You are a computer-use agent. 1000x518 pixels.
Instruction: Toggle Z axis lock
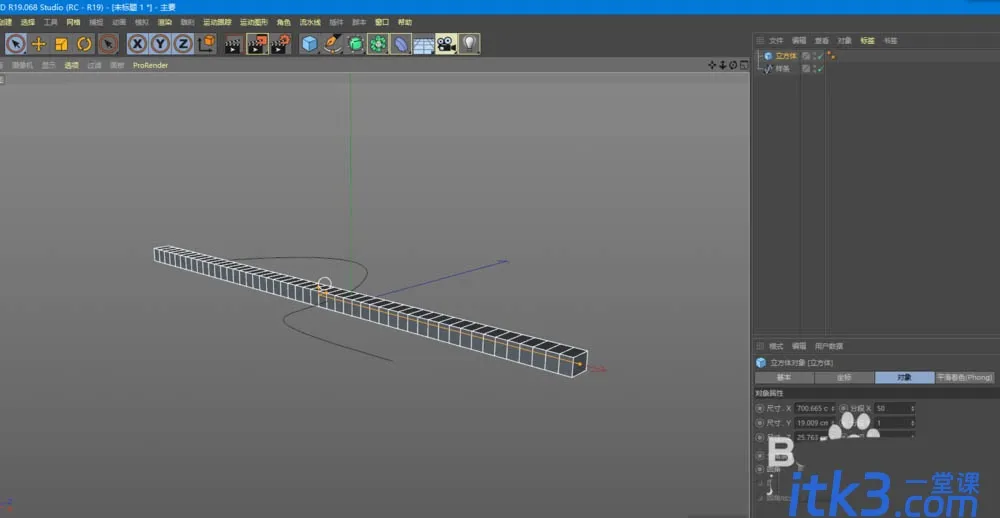[183, 44]
